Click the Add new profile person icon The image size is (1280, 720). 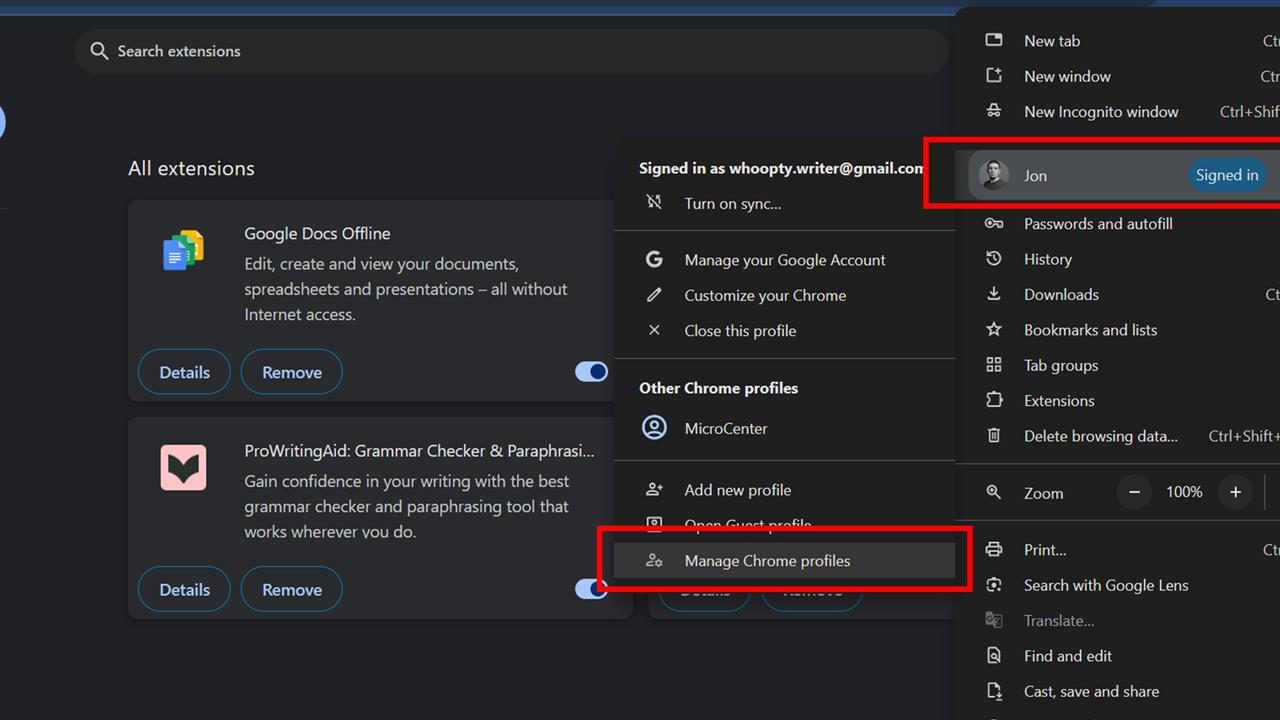click(654, 490)
